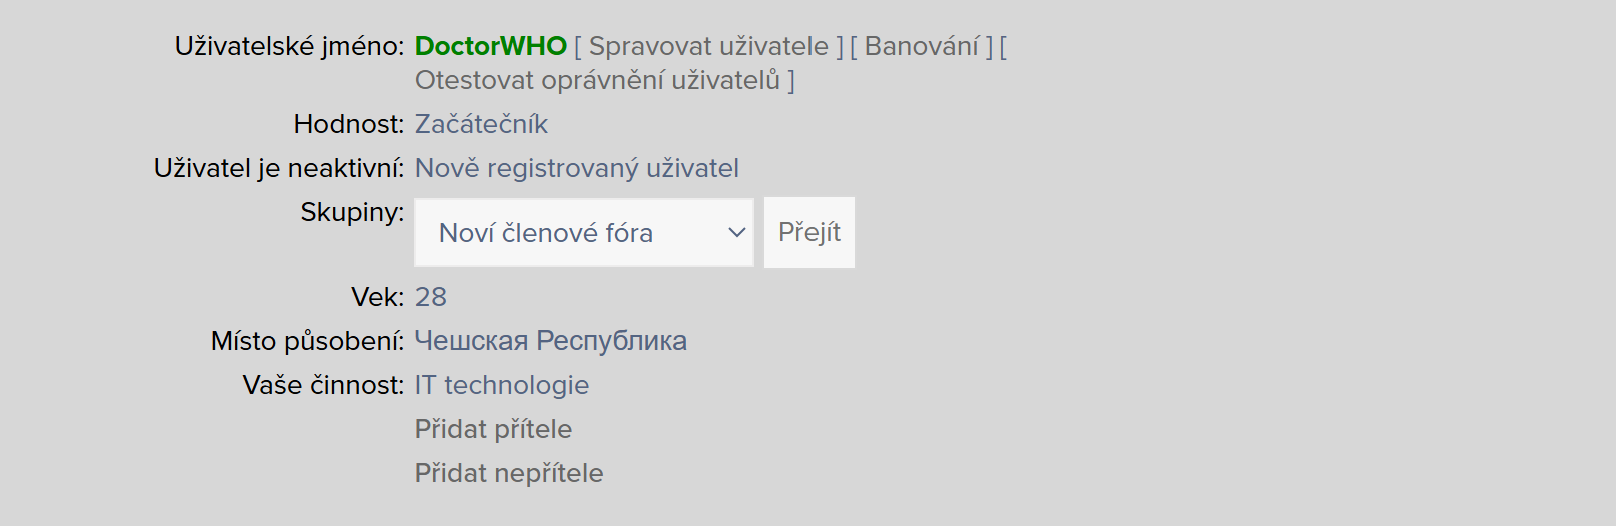The height and width of the screenshot is (526, 1616).
Task: Click the Uživatel je neaktivní label
Action: pyautogui.click(x=278, y=168)
